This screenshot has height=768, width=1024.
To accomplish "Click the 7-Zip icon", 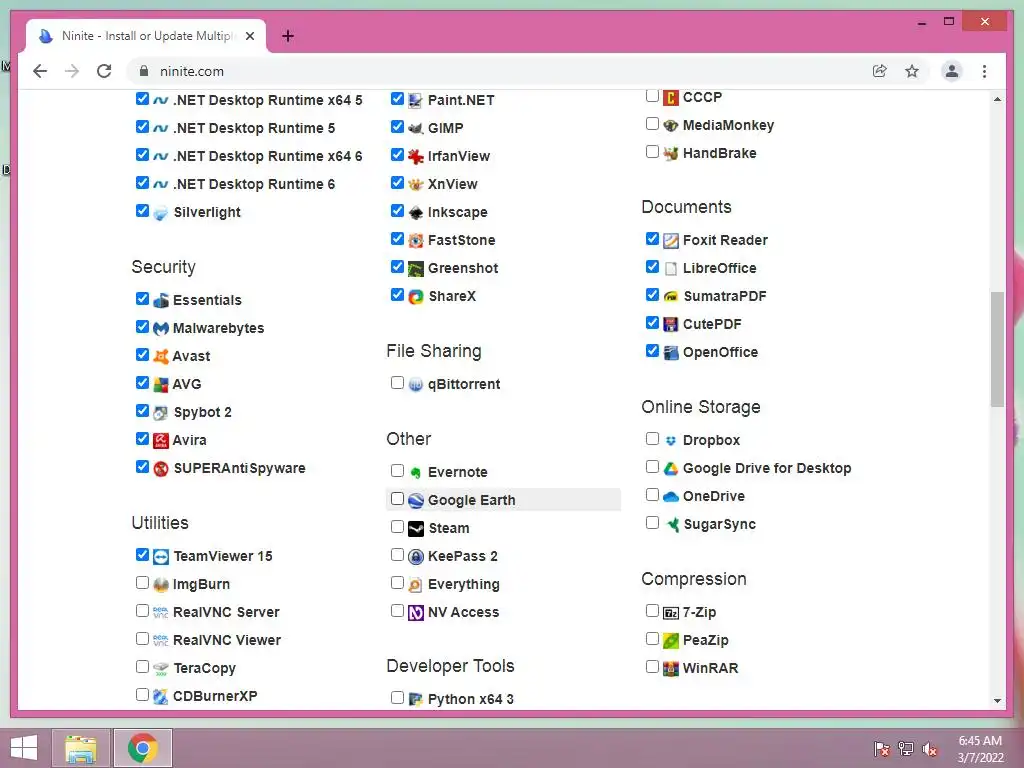I will click(x=671, y=613).
